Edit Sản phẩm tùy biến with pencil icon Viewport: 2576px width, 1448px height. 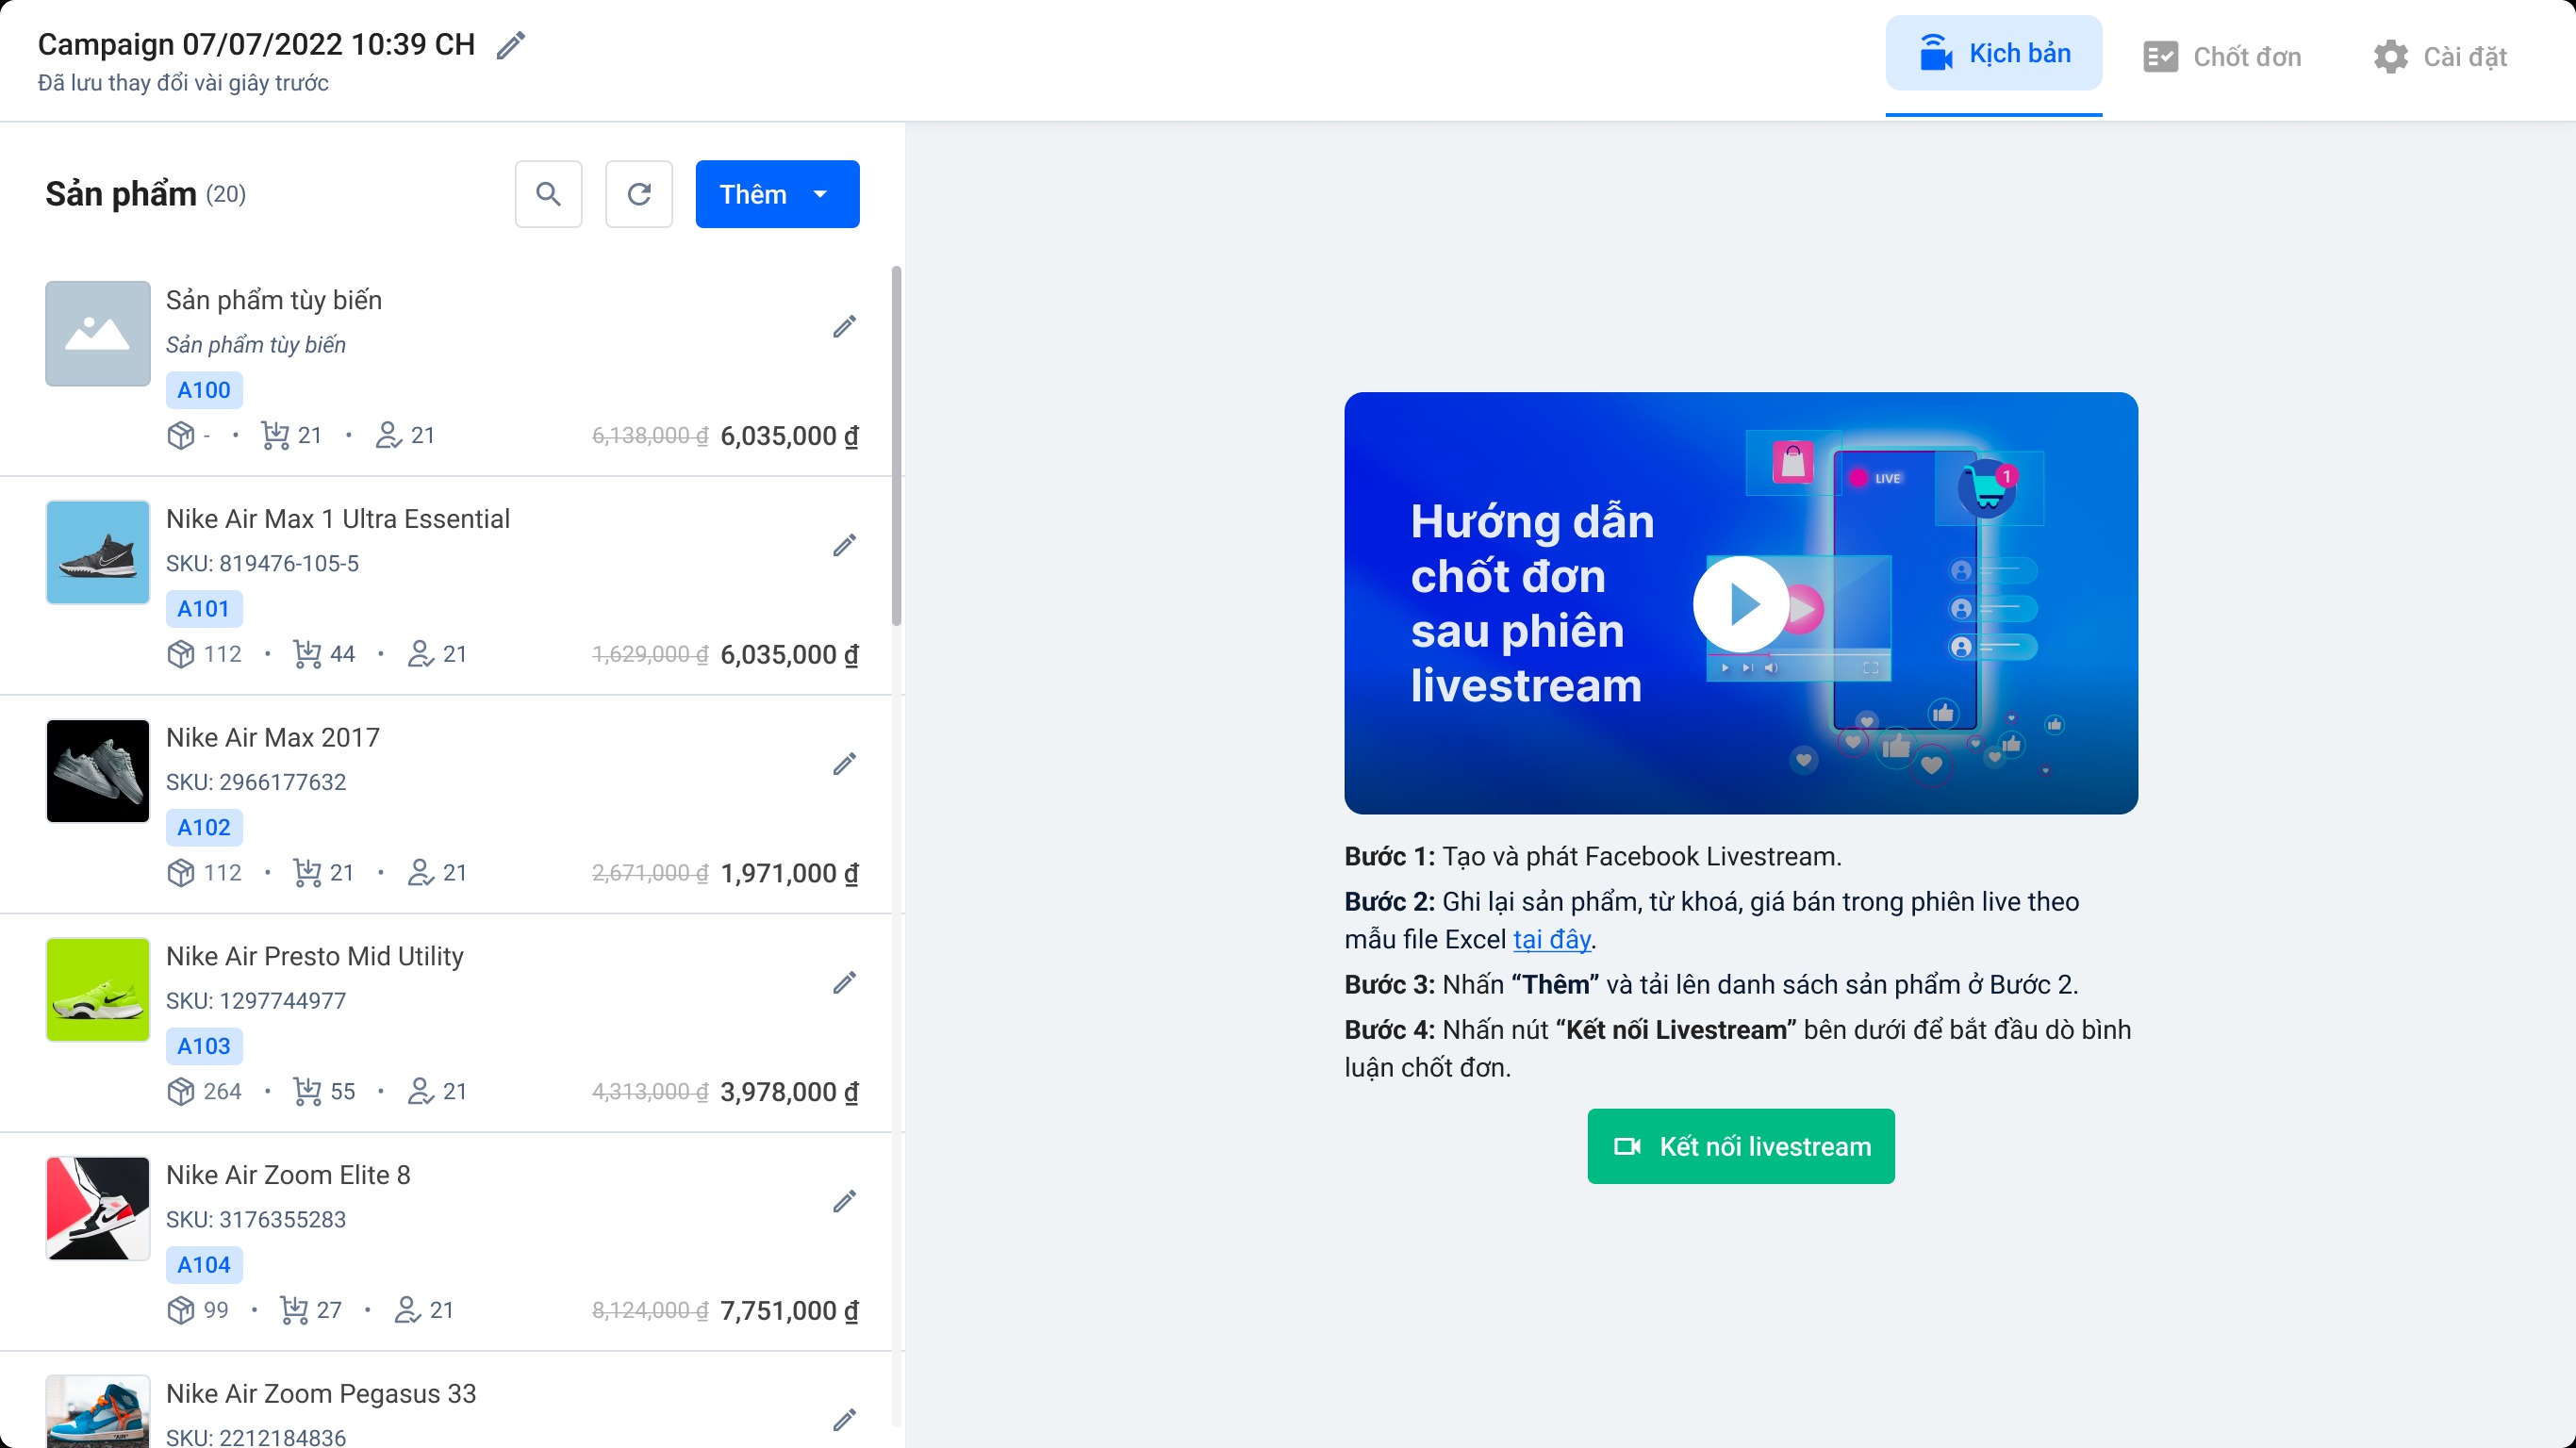844,327
